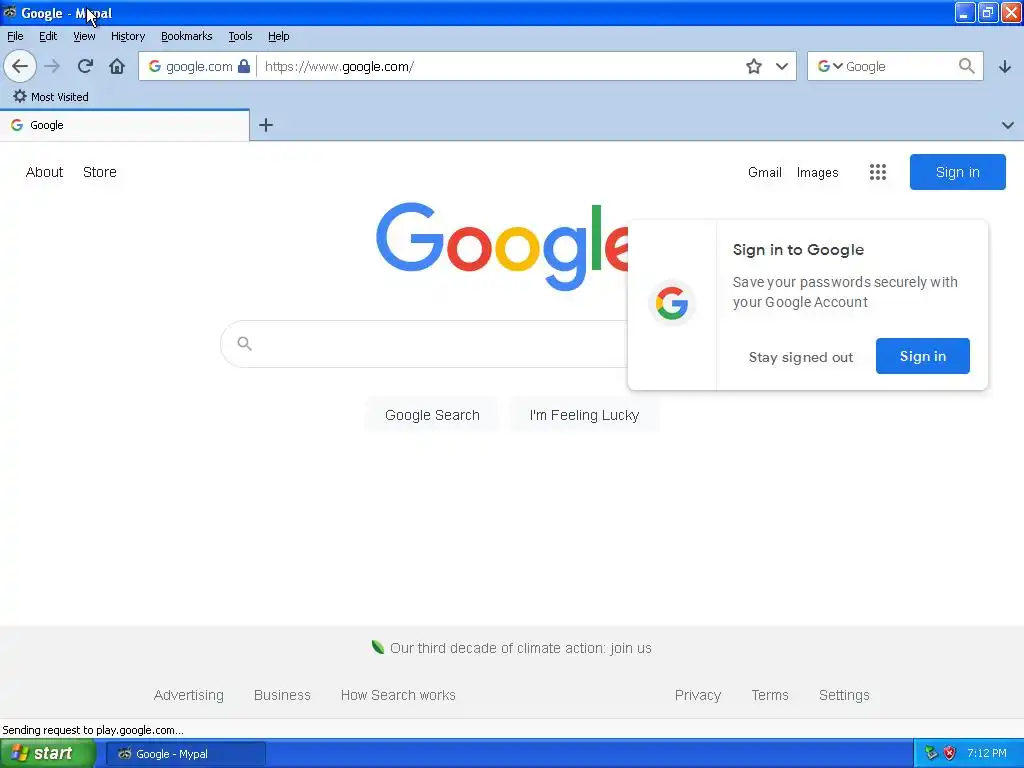Image resolution: width=1024 pixels, height=768 pixels.
Task: Click the Store link
Action: point(100,172)
